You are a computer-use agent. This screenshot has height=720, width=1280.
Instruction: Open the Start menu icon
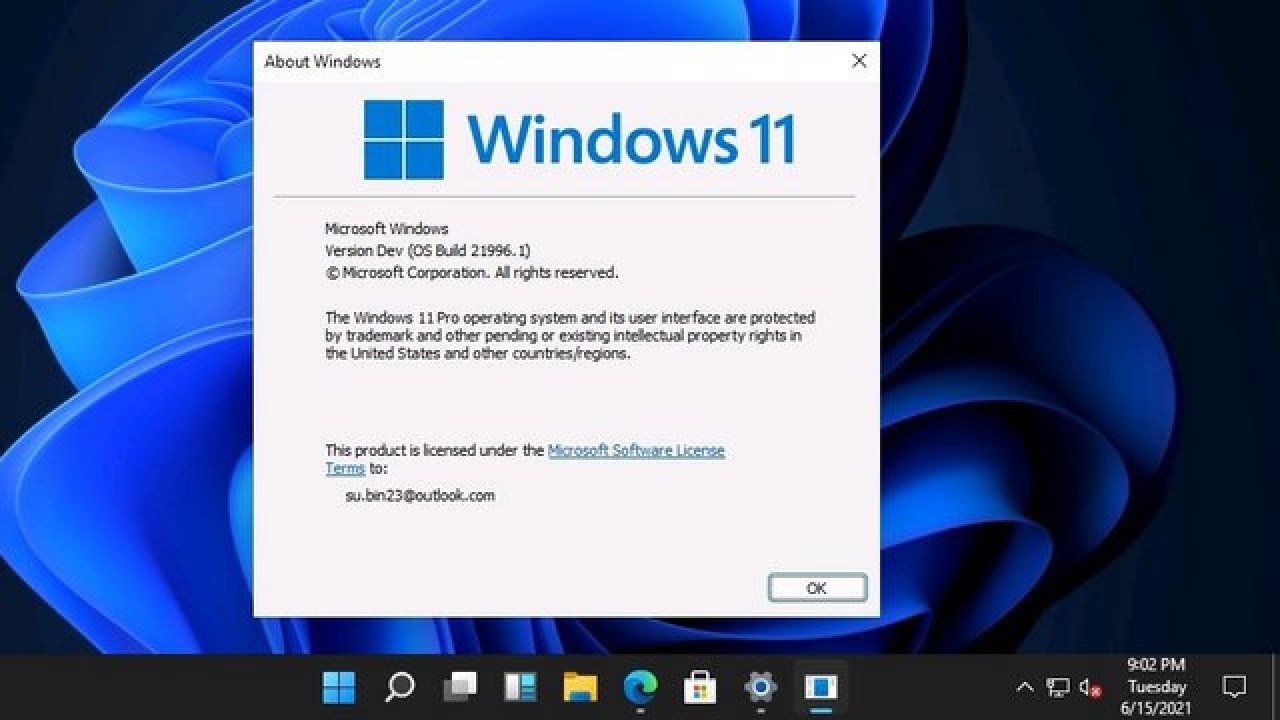pyautogui.click(x=338, y=687)
